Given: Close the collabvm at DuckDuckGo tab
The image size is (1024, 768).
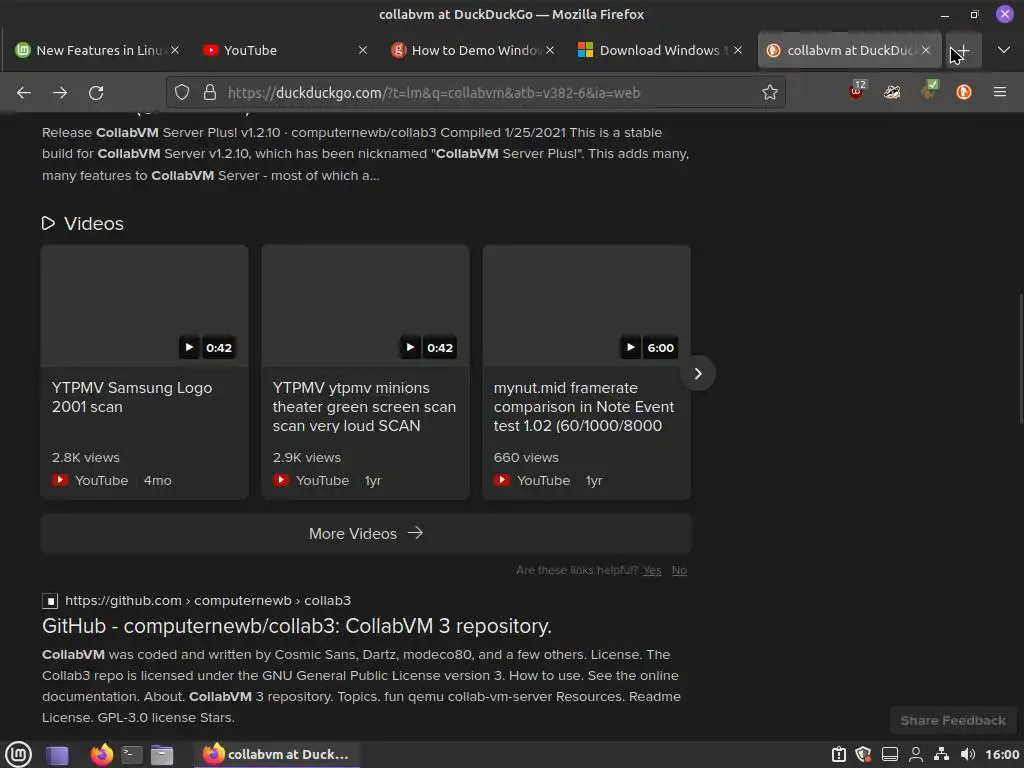Looking at the screenshot, I should click(x=926, y=50).
